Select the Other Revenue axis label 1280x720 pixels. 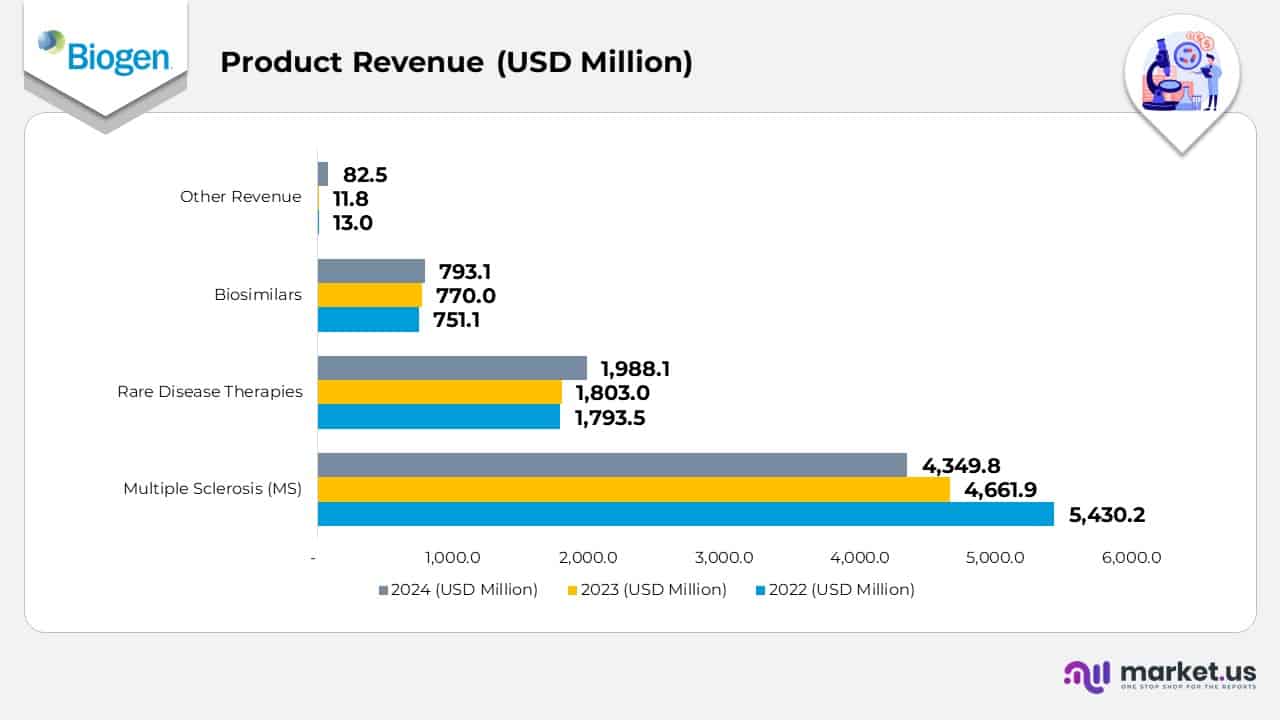(x=241, y=197)
